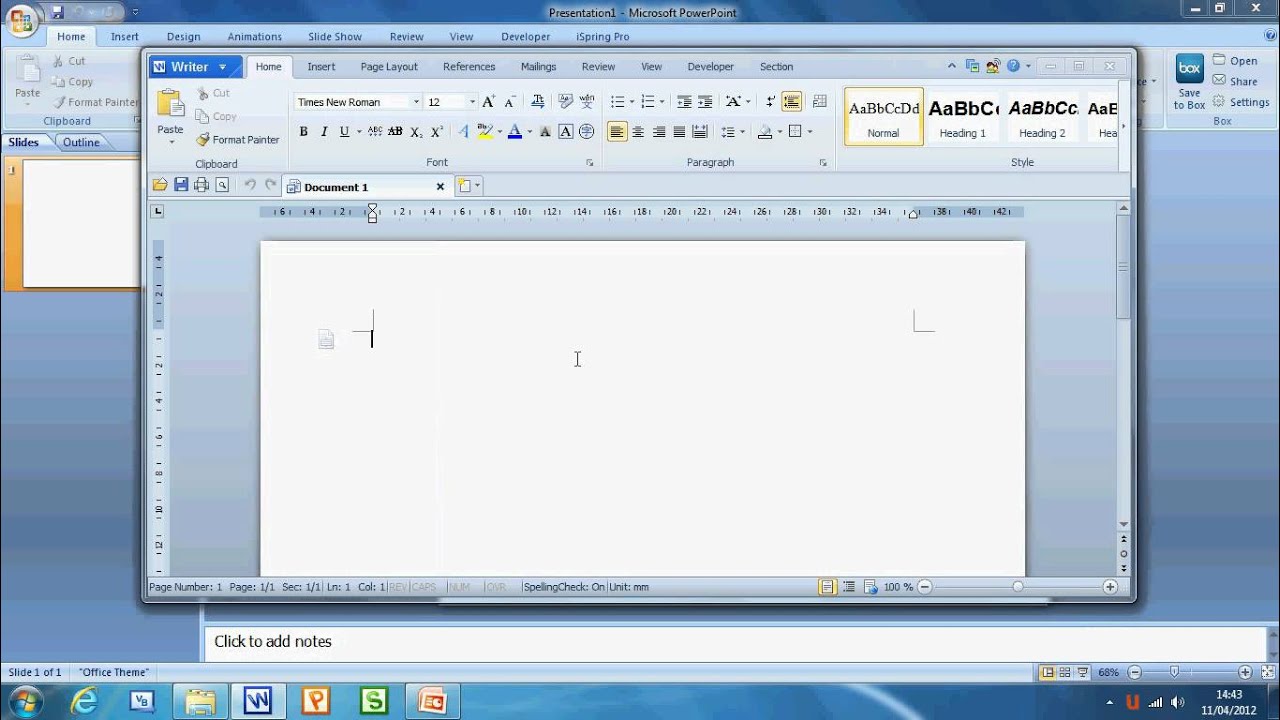Apply Italic formatting in Writer ribbon
The image size is (1280, 720).
[324, 132]
